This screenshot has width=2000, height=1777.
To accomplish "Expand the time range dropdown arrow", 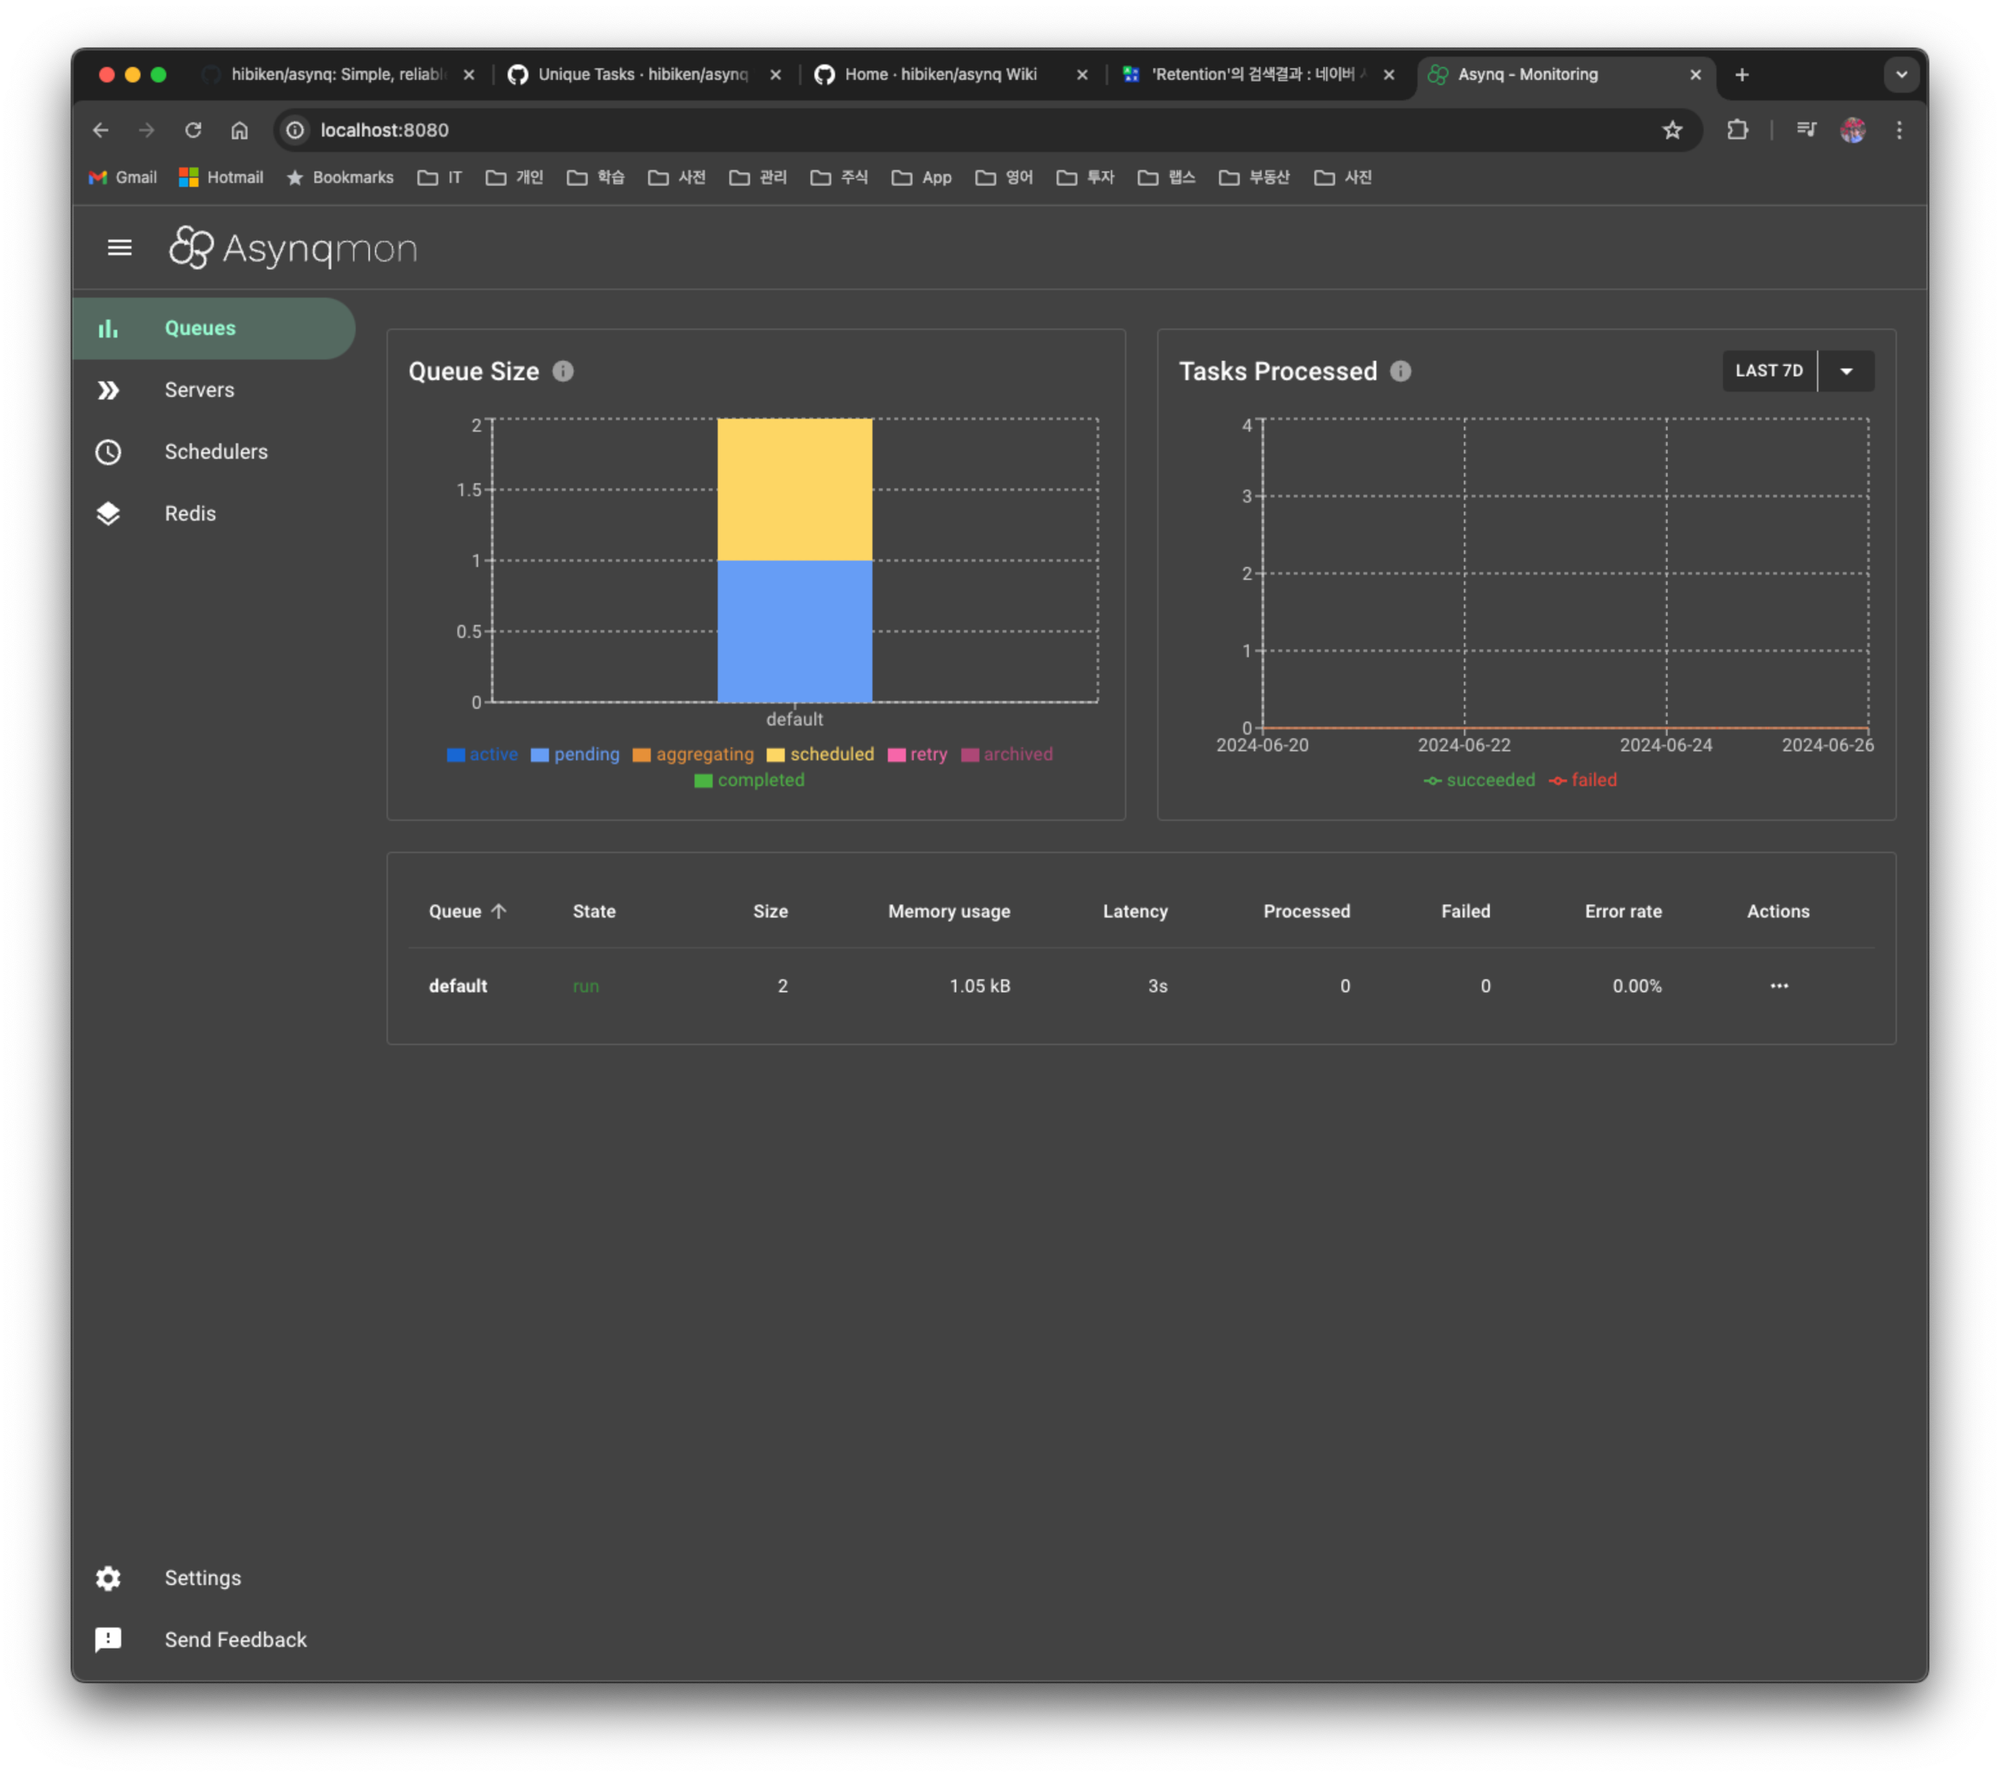I will 1846,371.
